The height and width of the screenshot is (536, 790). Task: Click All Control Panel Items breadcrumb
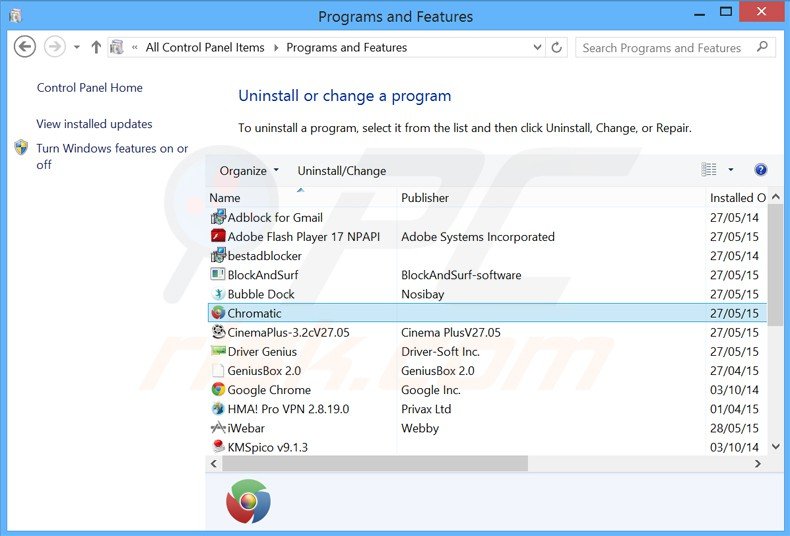[x=205, y=47]
